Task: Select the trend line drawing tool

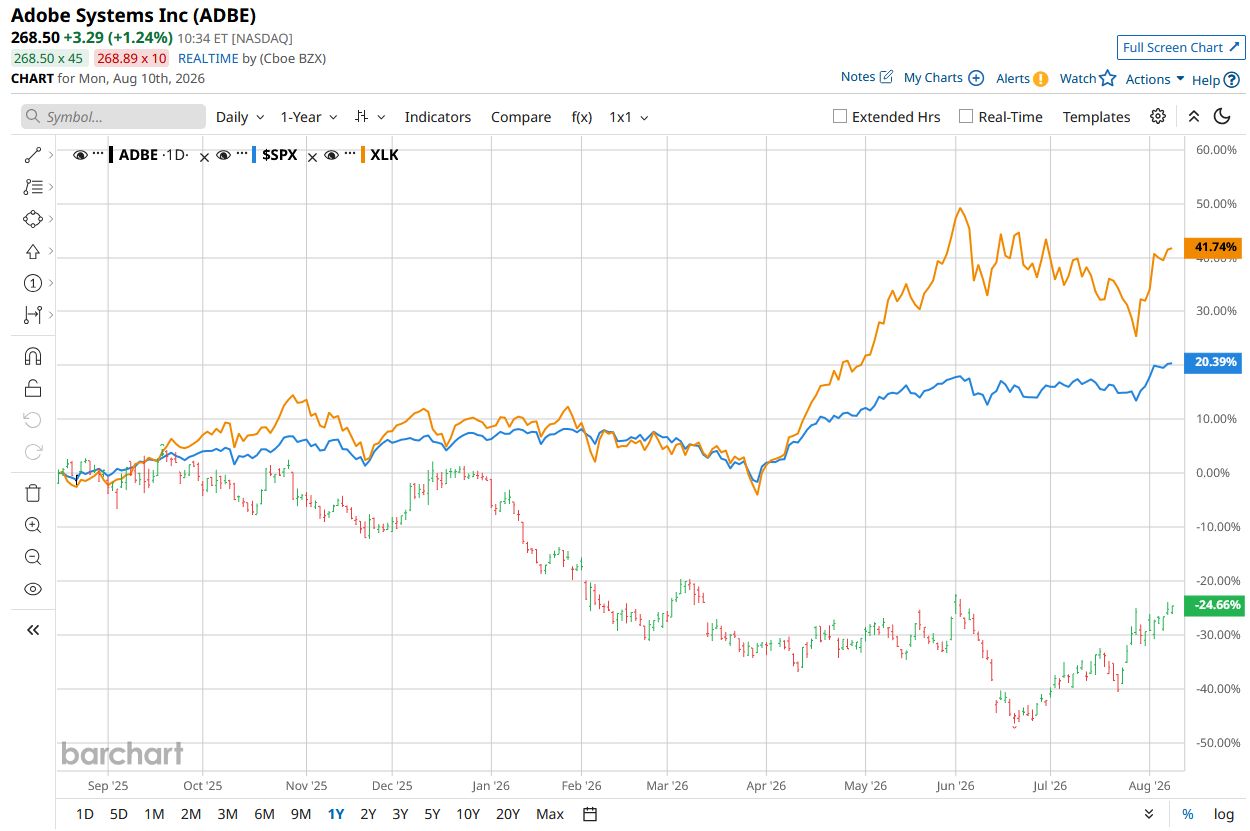Action: (33, 155)
